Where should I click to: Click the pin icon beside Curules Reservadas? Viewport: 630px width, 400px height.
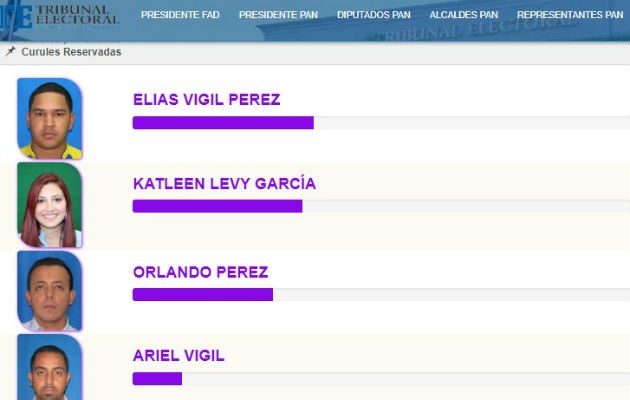pyautogui.click(x=10, y=51)
